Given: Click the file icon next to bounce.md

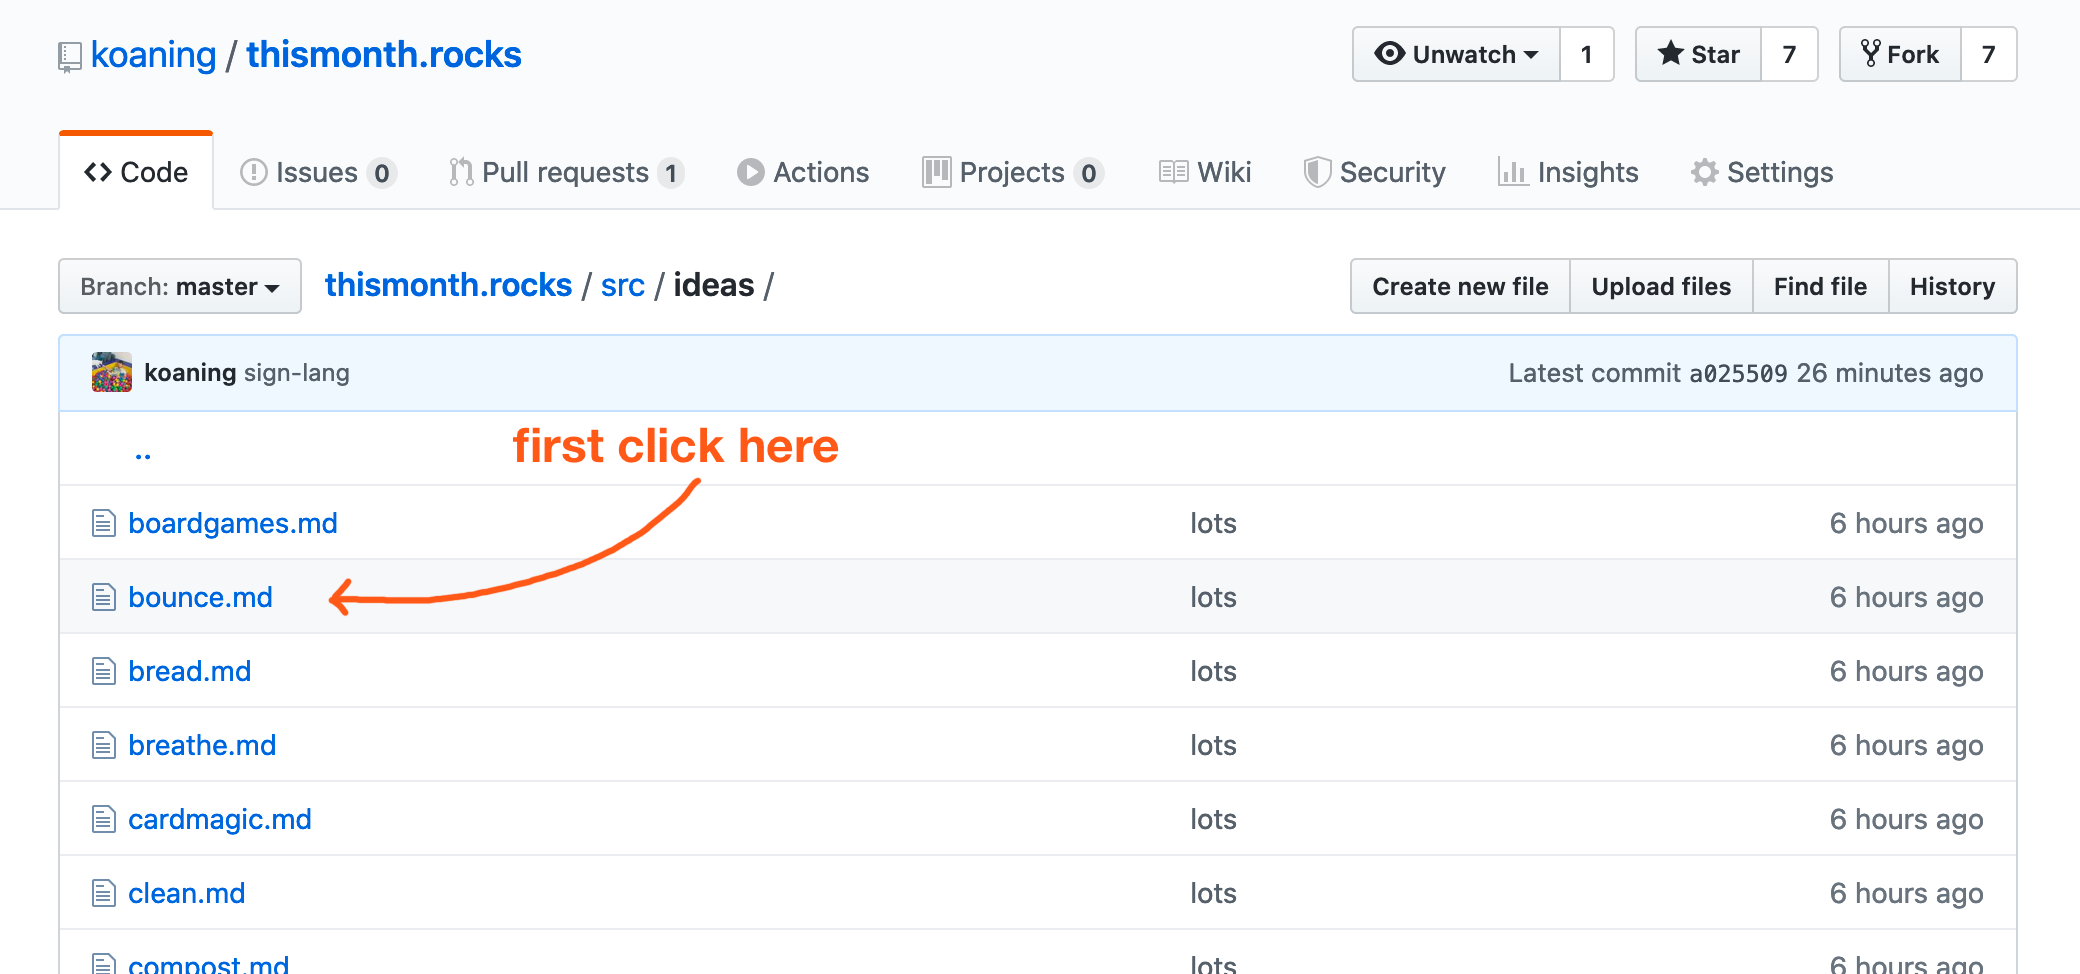Looking at the screenshot, I should [104, 597].
